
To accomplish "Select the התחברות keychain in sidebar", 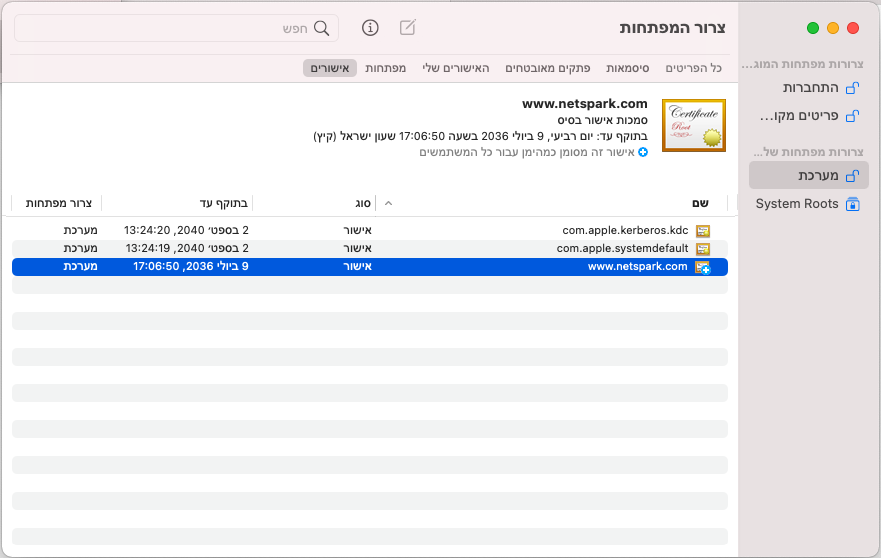I will pos(809,88).
